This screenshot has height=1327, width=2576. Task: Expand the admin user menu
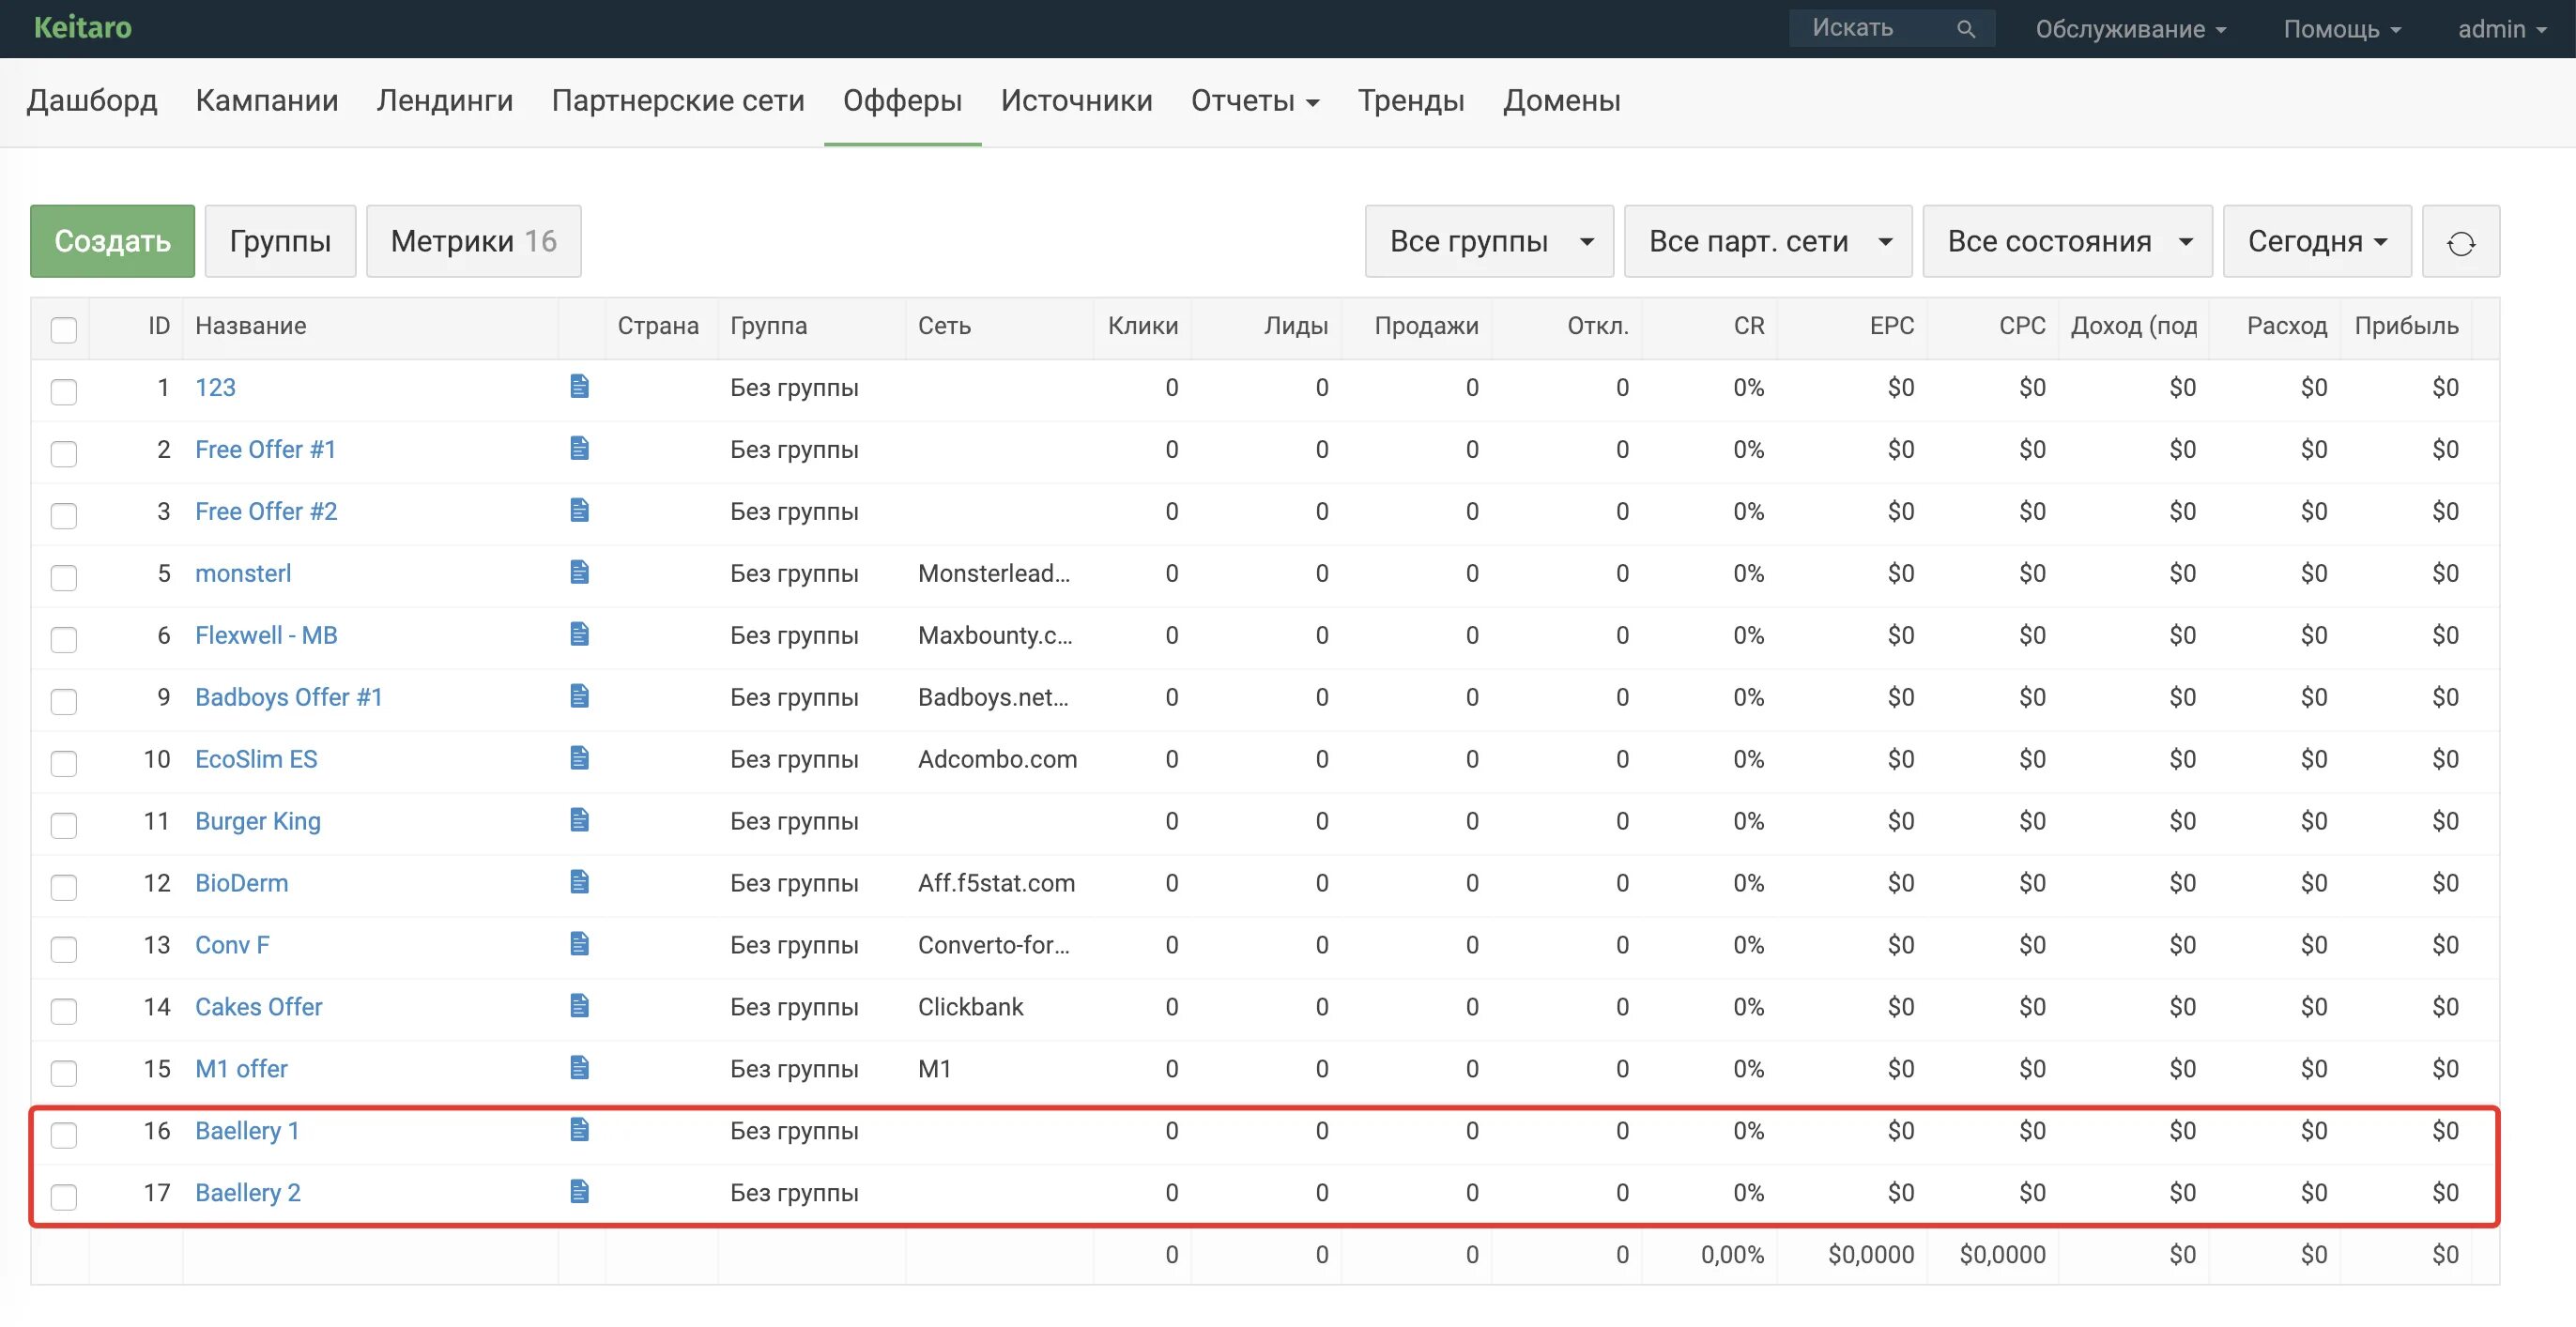coord(2502,29)
